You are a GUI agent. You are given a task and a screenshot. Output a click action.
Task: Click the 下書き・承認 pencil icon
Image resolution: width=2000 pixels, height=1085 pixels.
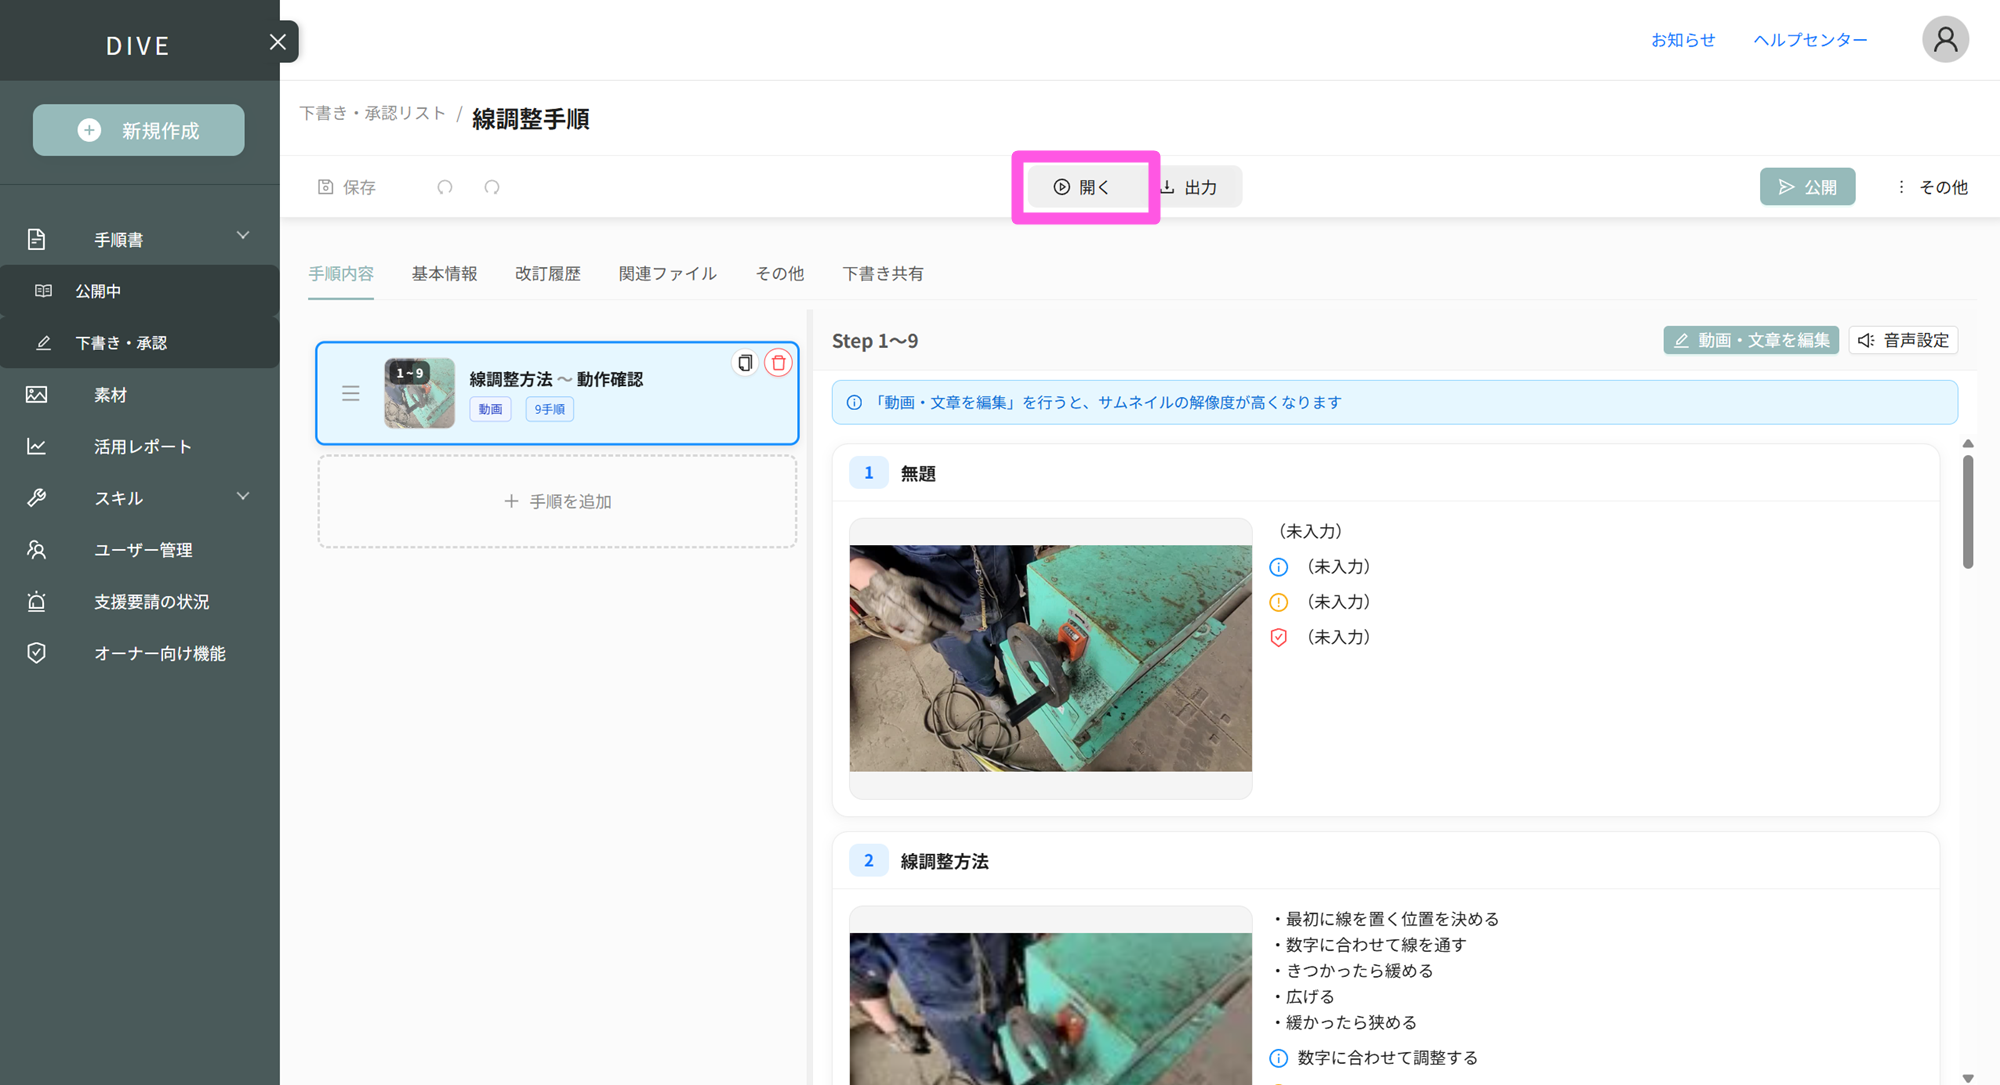point(43,343)
